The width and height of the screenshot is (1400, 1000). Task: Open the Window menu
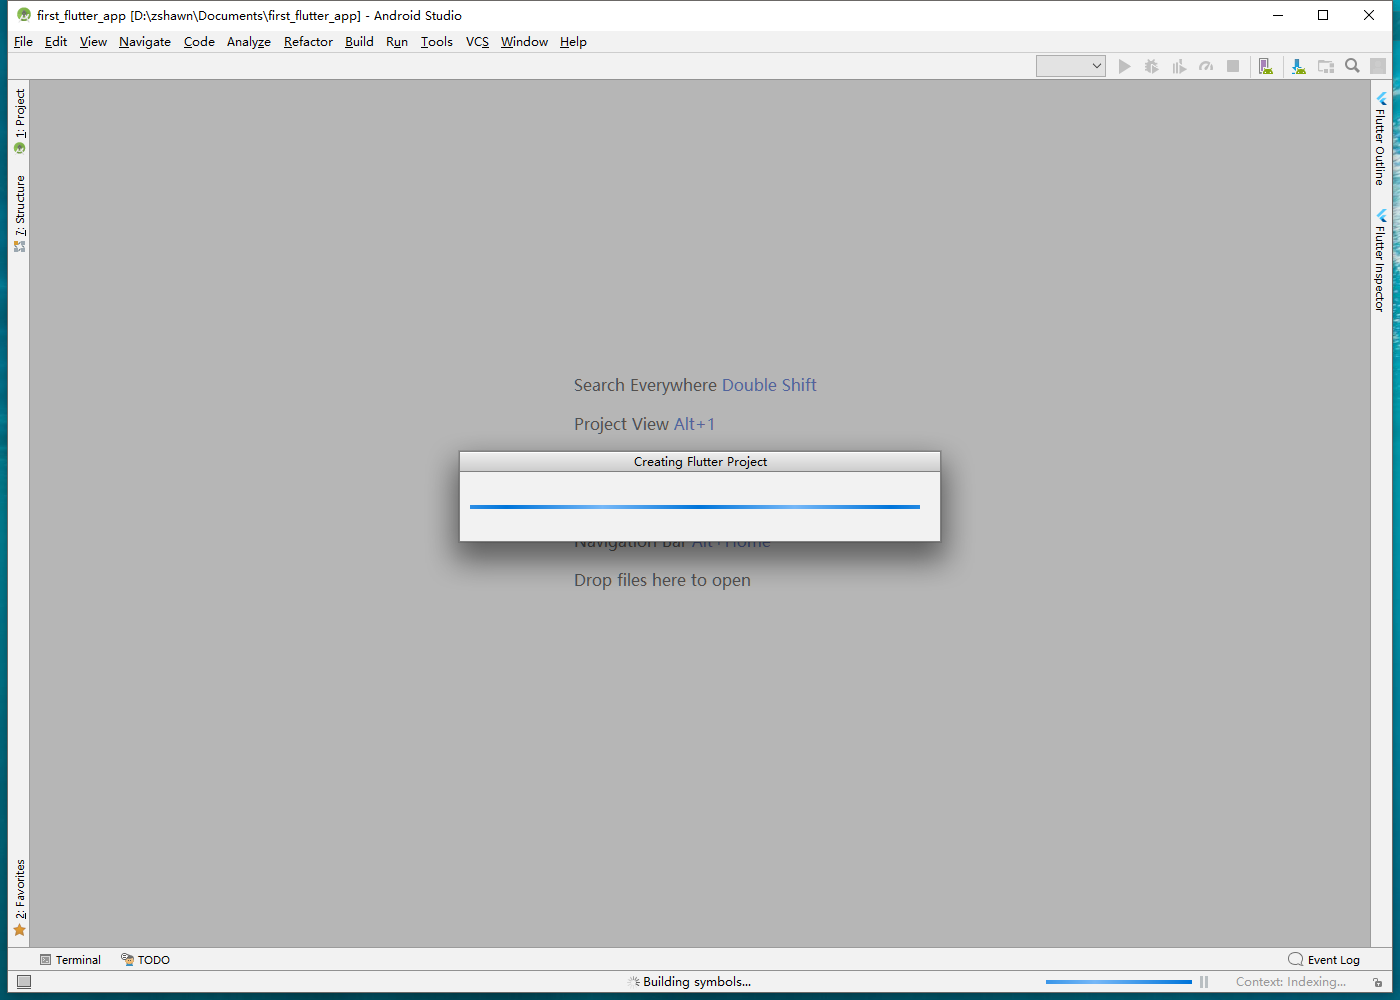click(524, 42)
